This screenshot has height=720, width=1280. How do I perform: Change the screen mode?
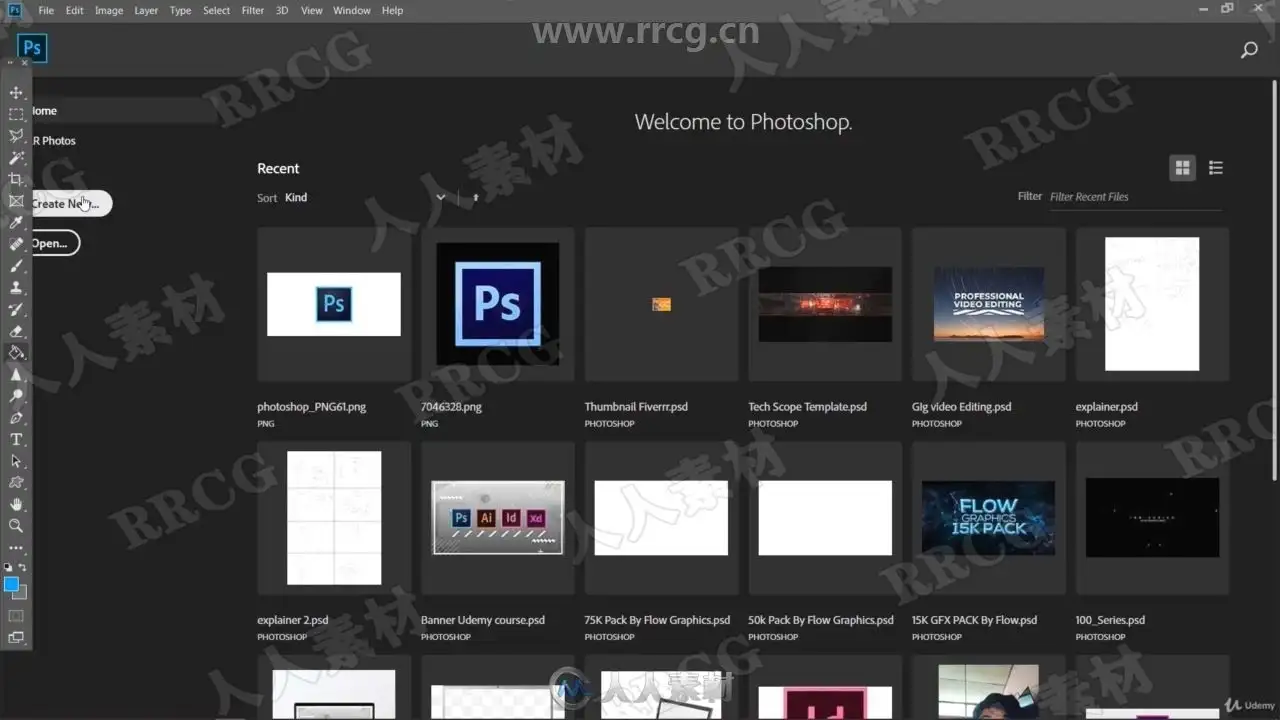(x=16, y=637)
